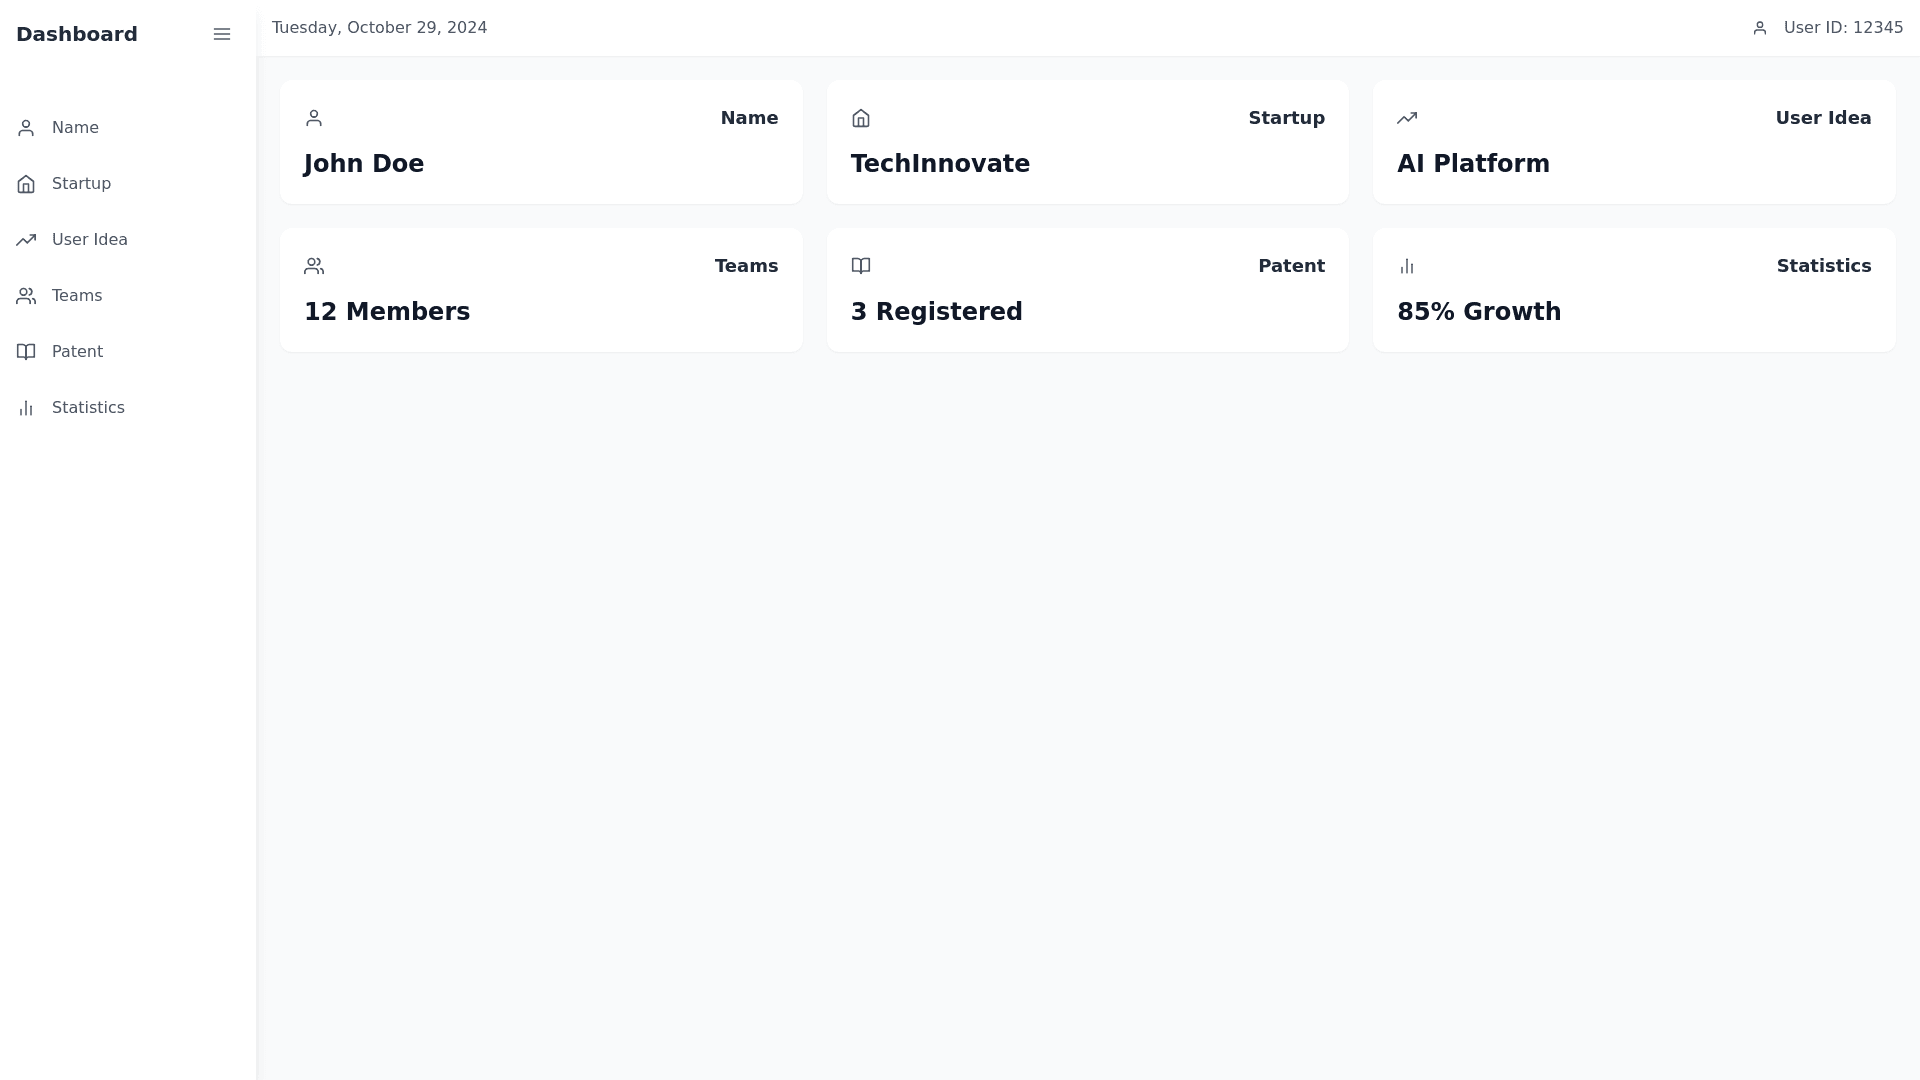Click the home icon beside Startup in sidebar
Viewport: 1920px width, 1080px height.
(x=26, y=184)
